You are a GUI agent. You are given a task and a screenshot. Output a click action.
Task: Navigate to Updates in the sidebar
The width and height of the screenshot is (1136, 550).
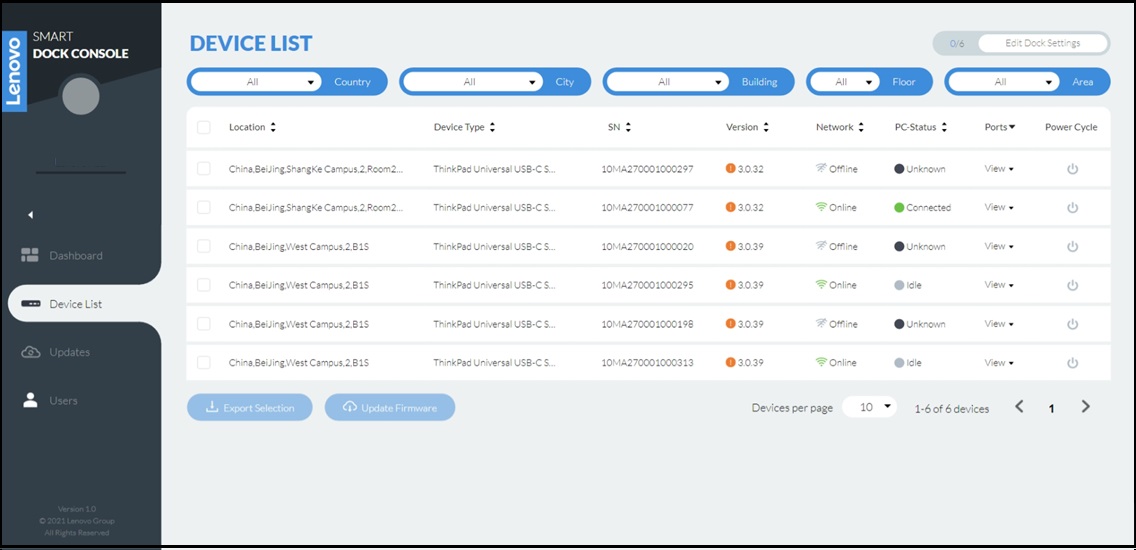(x=69, y=352)
